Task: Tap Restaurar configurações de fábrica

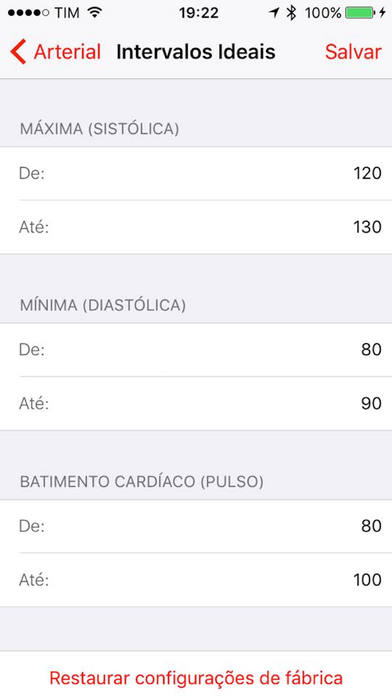Action: click(196, 678)
